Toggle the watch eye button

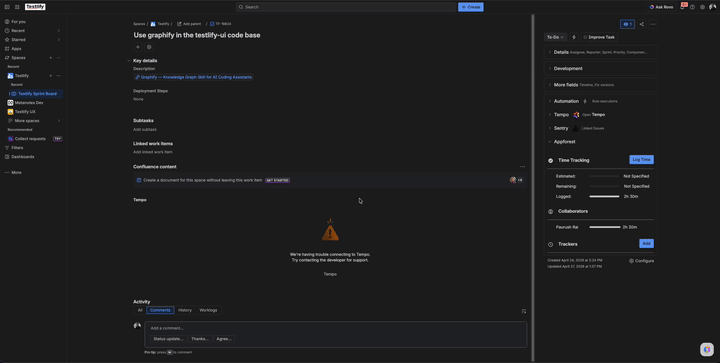(x=627, y=24)
